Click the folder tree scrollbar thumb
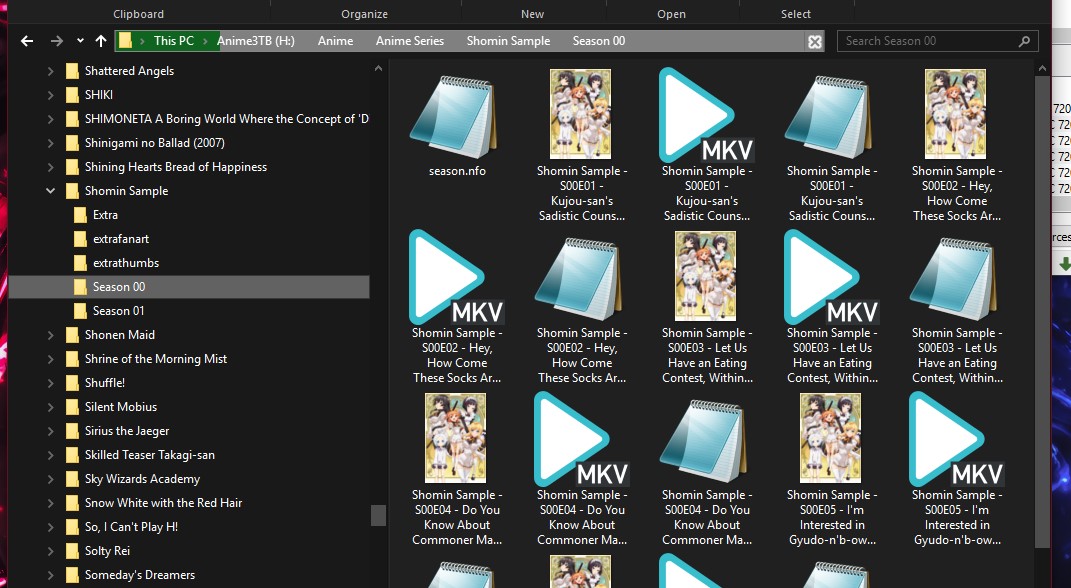Viewport: 1071px width, 588px height. coord(378,515)
